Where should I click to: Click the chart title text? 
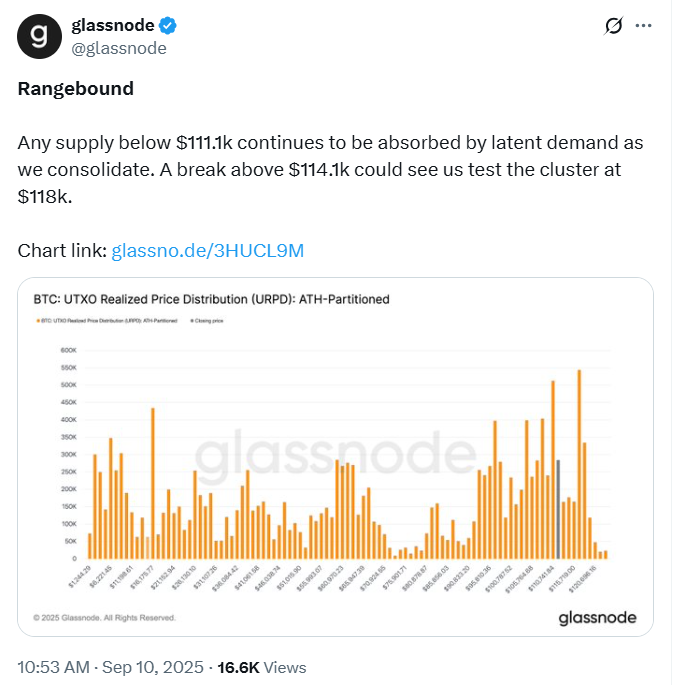pyautogui.click(x=211, y=299)
